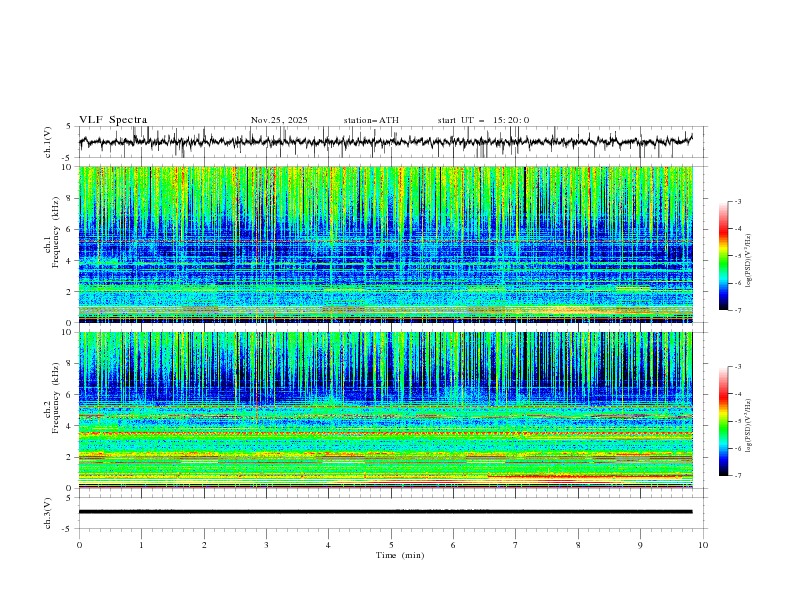Click the ch.3 flat black trace
Image resolution: width=792 pixels, height=612 pixels.
pyautogui.click(x=386, y=512)
